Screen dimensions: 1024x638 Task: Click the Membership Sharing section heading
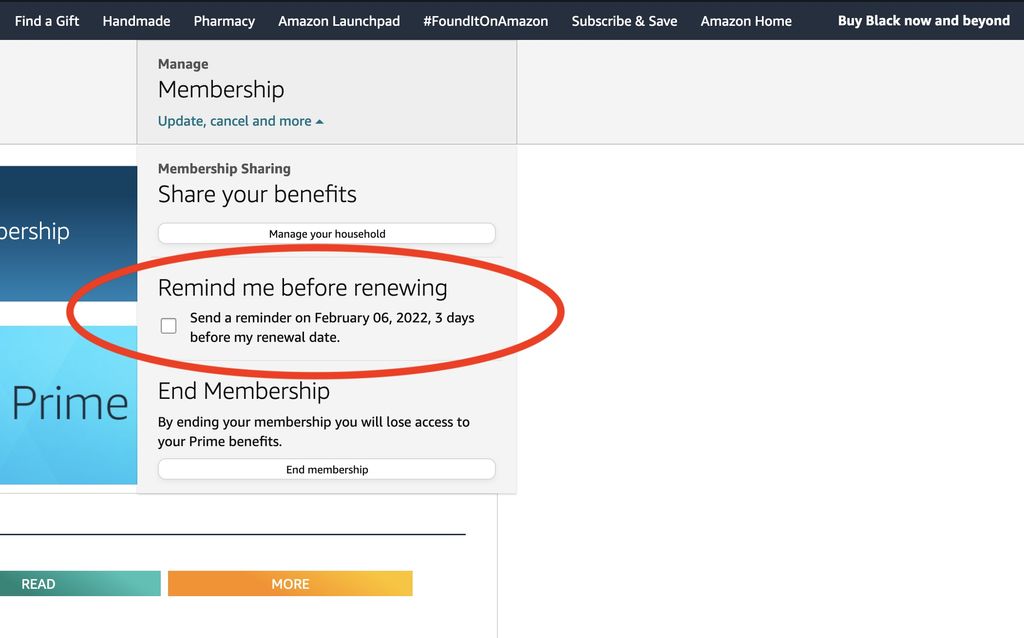coord(224,168)
